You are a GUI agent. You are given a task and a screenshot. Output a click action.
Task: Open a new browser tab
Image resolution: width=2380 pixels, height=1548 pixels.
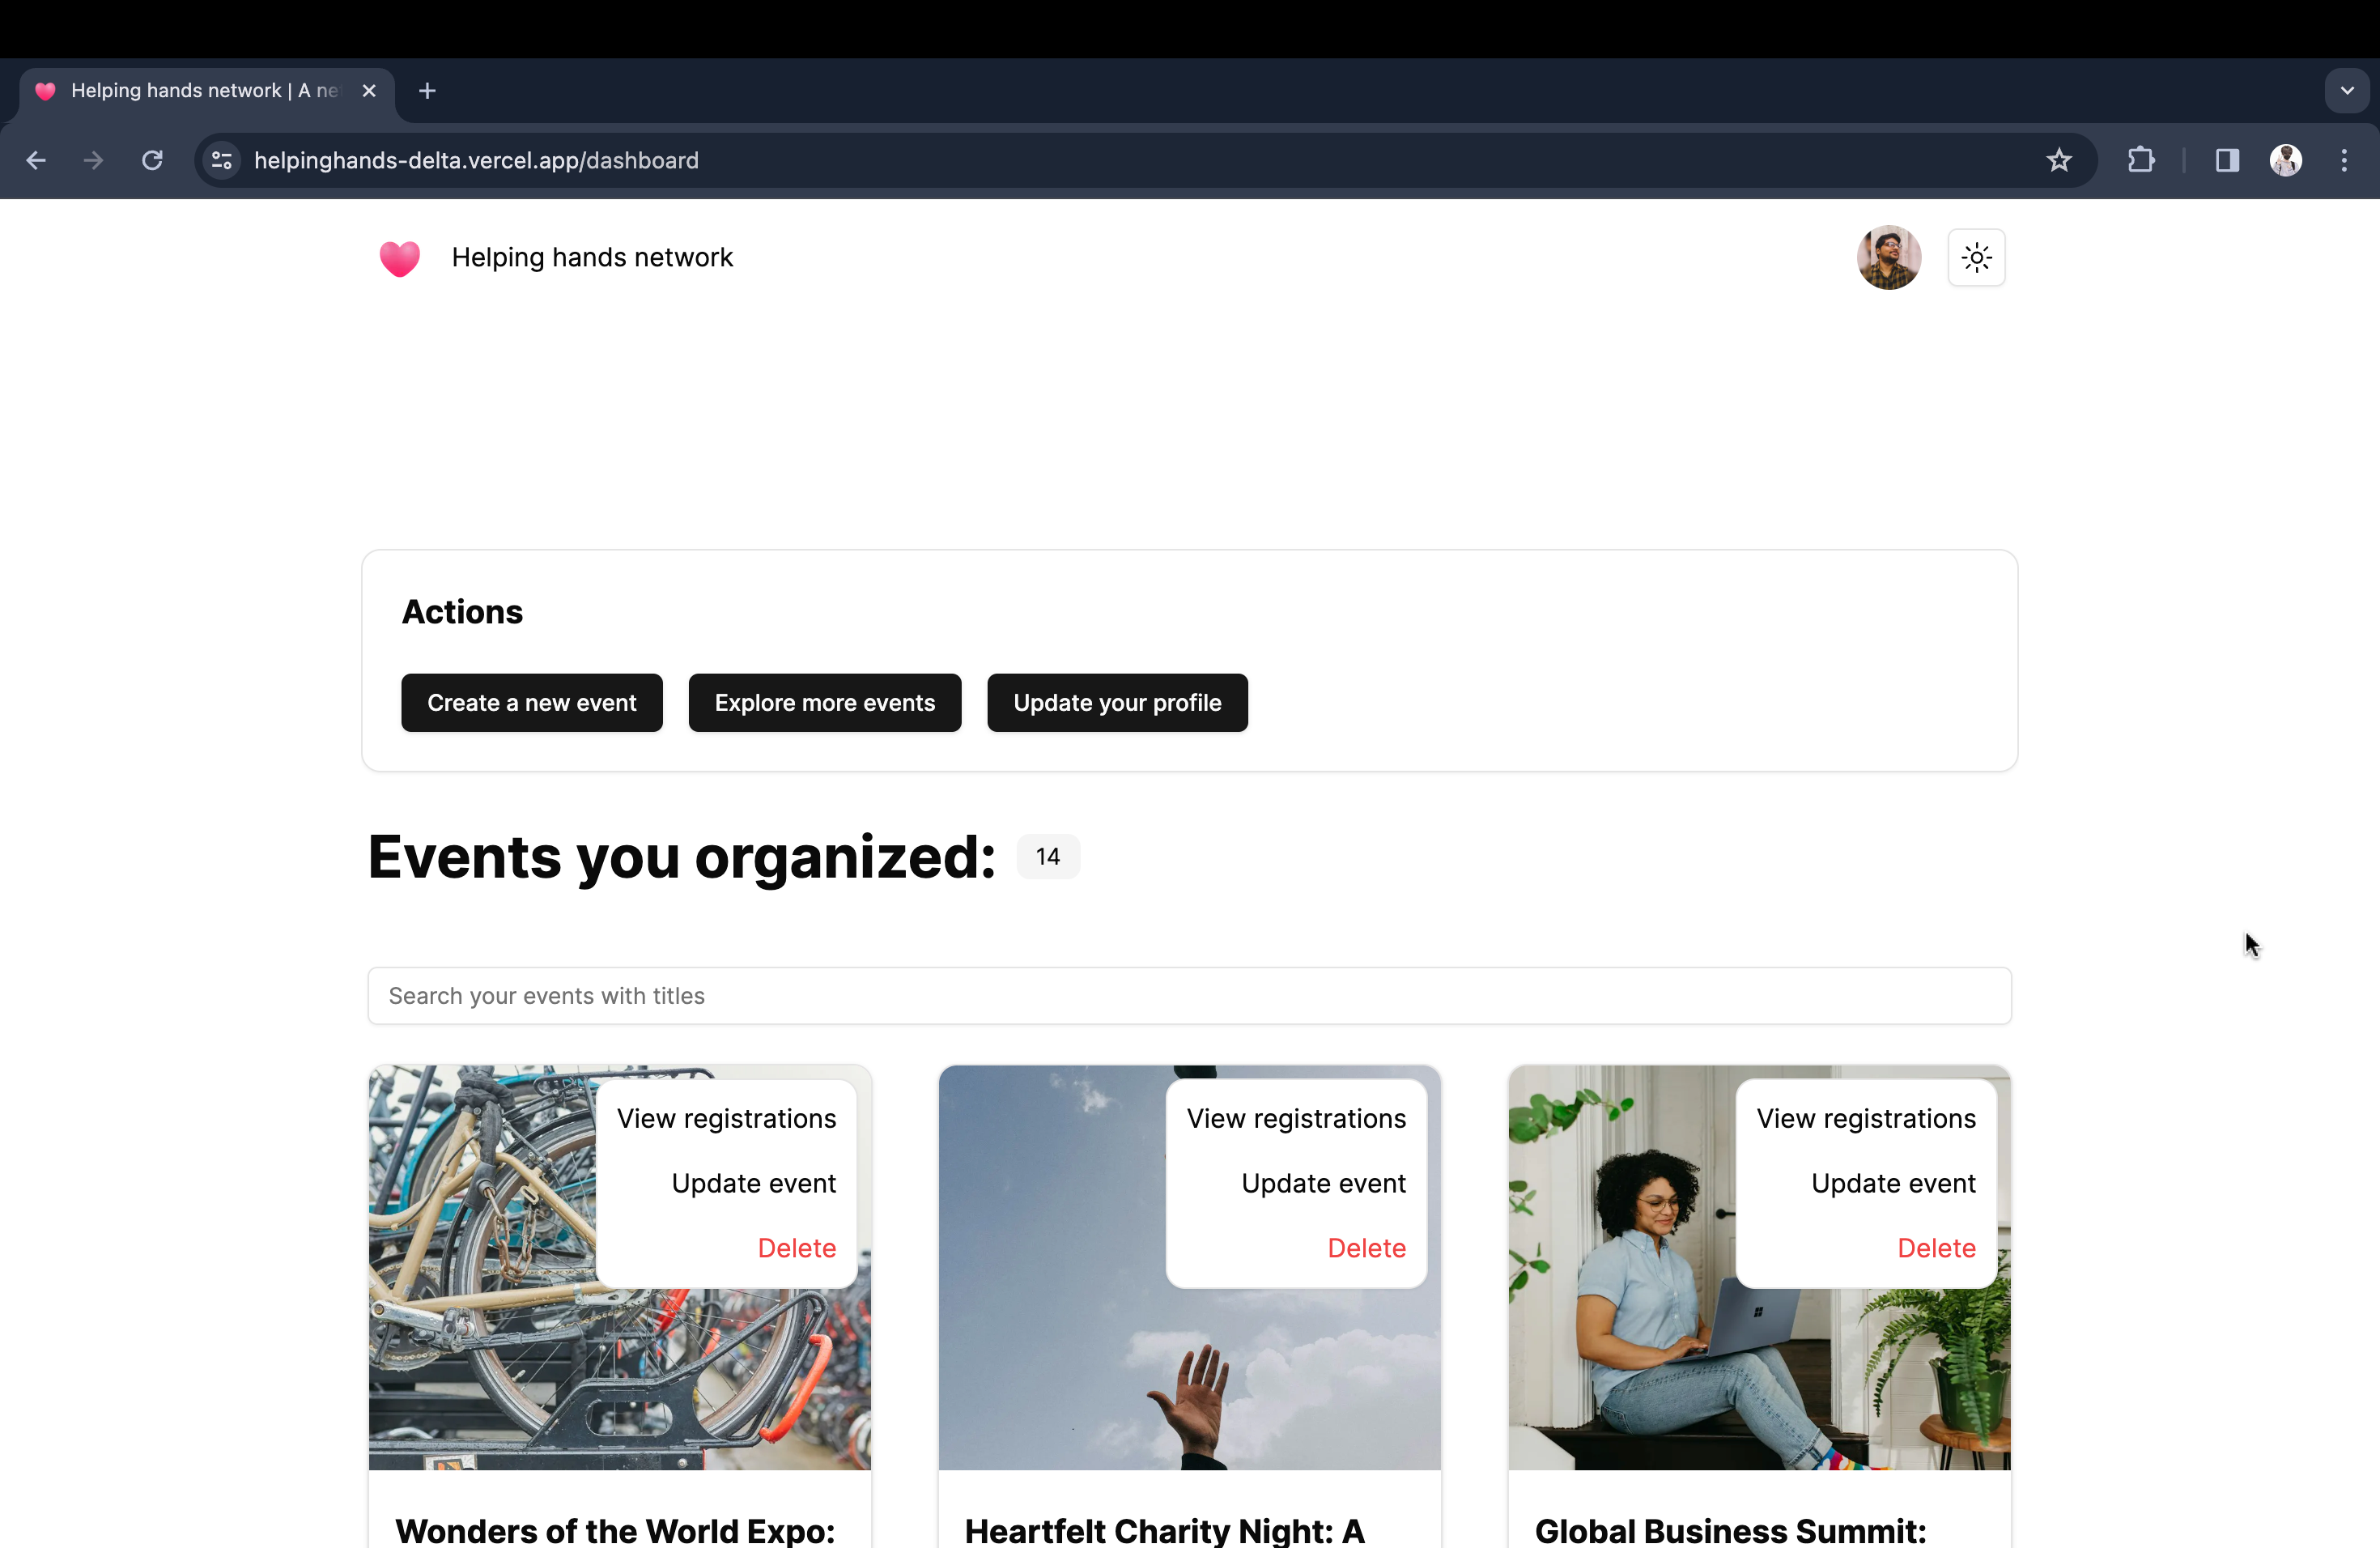[x=427, y=91]
